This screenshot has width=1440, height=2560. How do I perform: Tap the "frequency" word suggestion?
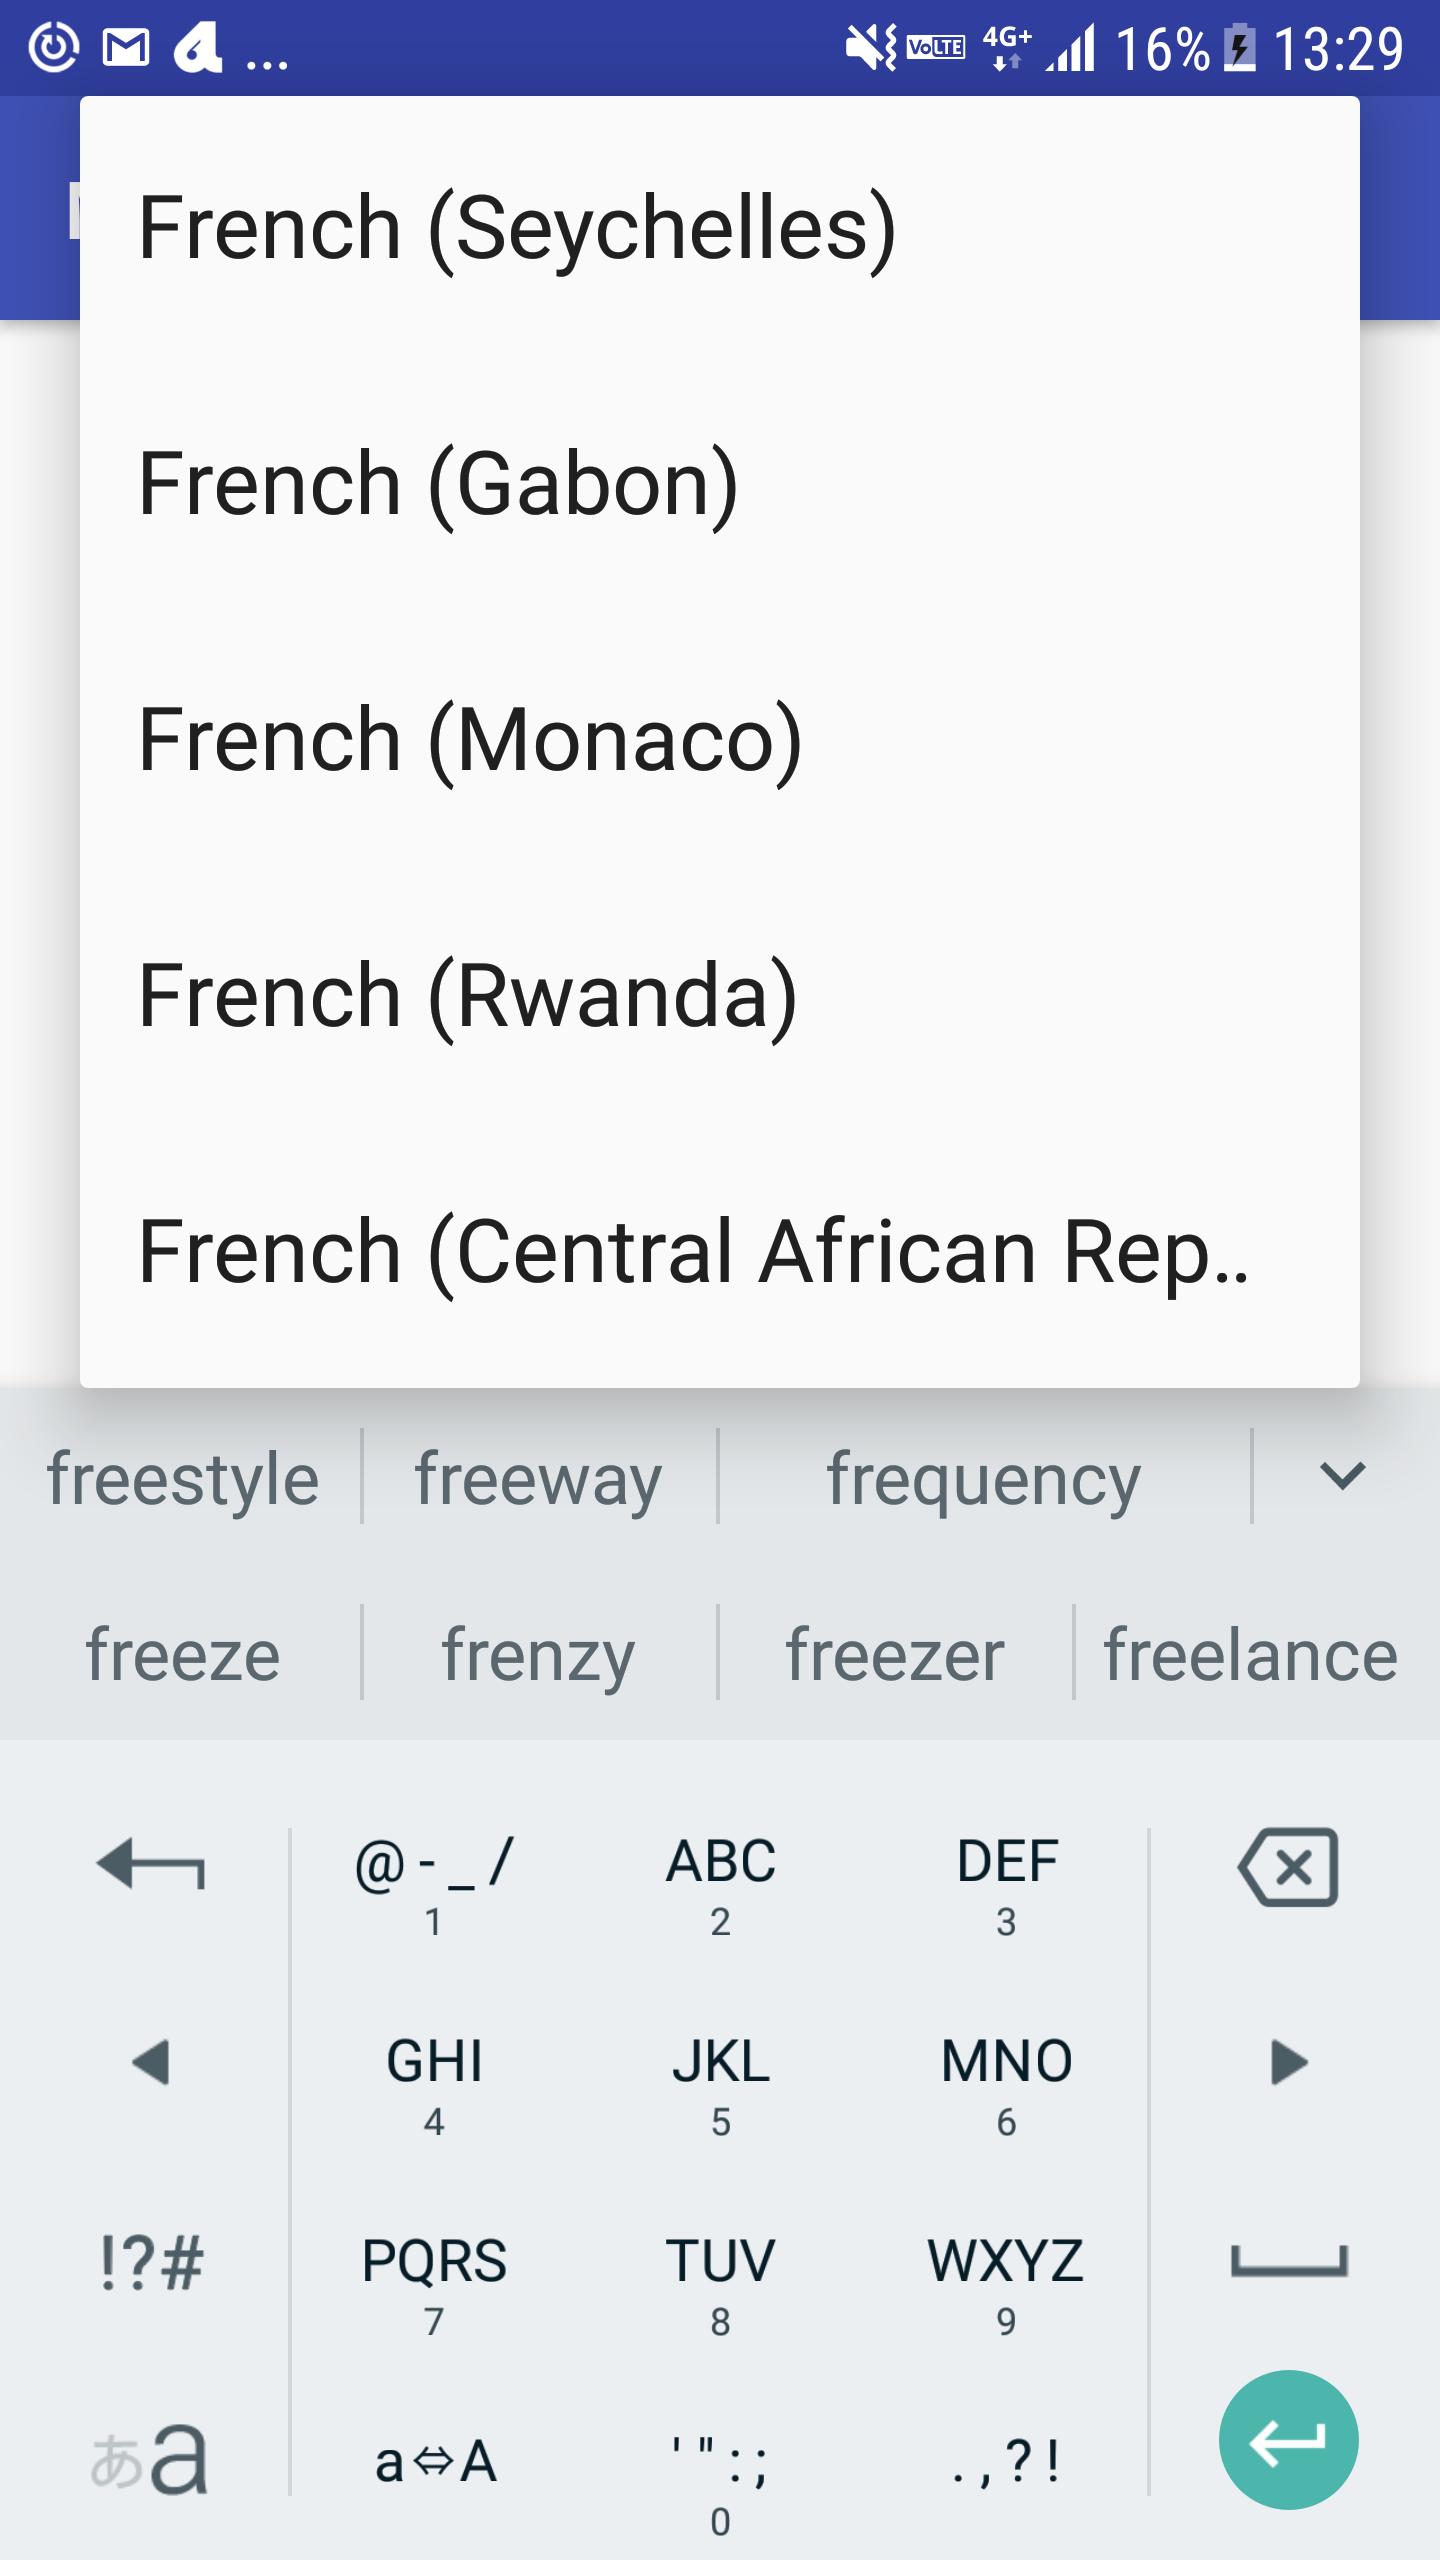[984, 1478]
